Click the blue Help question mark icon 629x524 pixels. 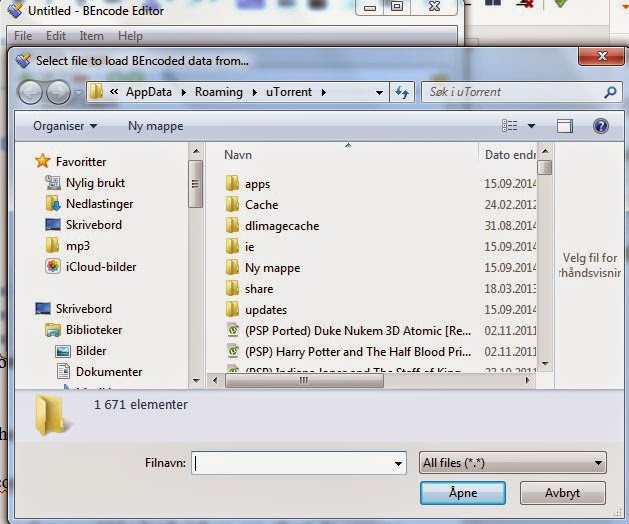point(601,126)
